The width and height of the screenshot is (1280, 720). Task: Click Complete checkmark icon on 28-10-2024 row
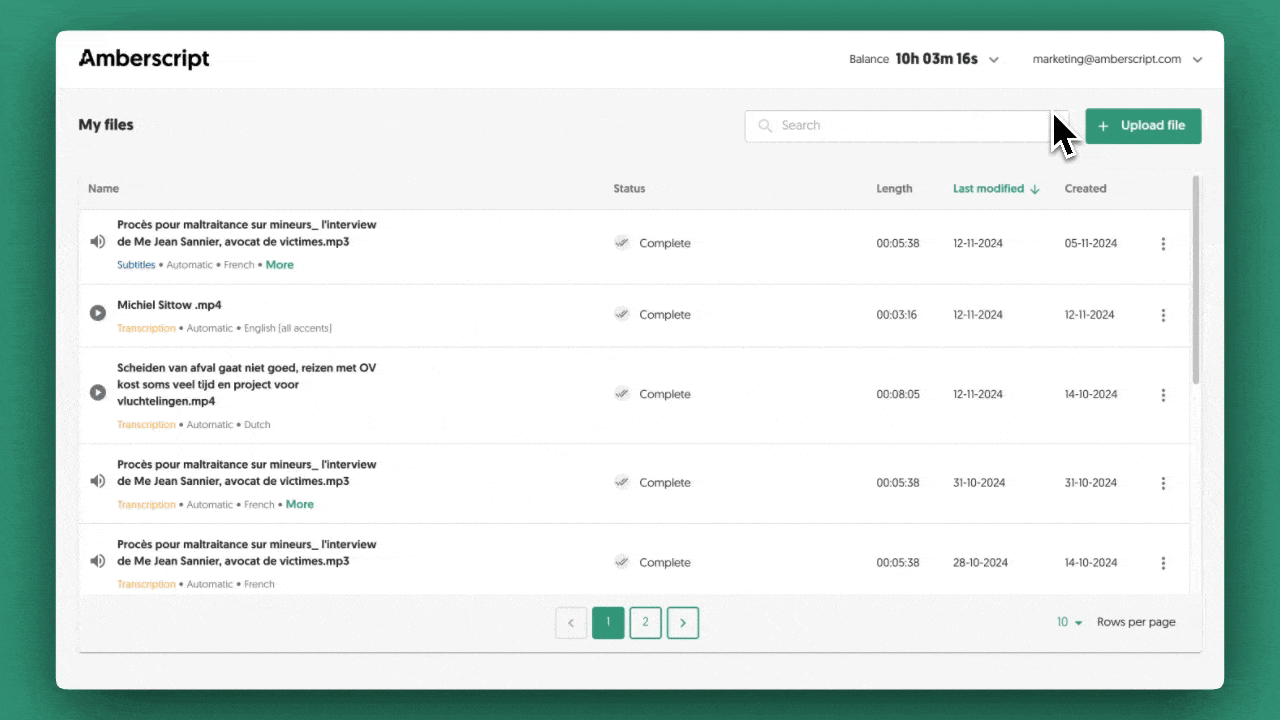(622, 562)
